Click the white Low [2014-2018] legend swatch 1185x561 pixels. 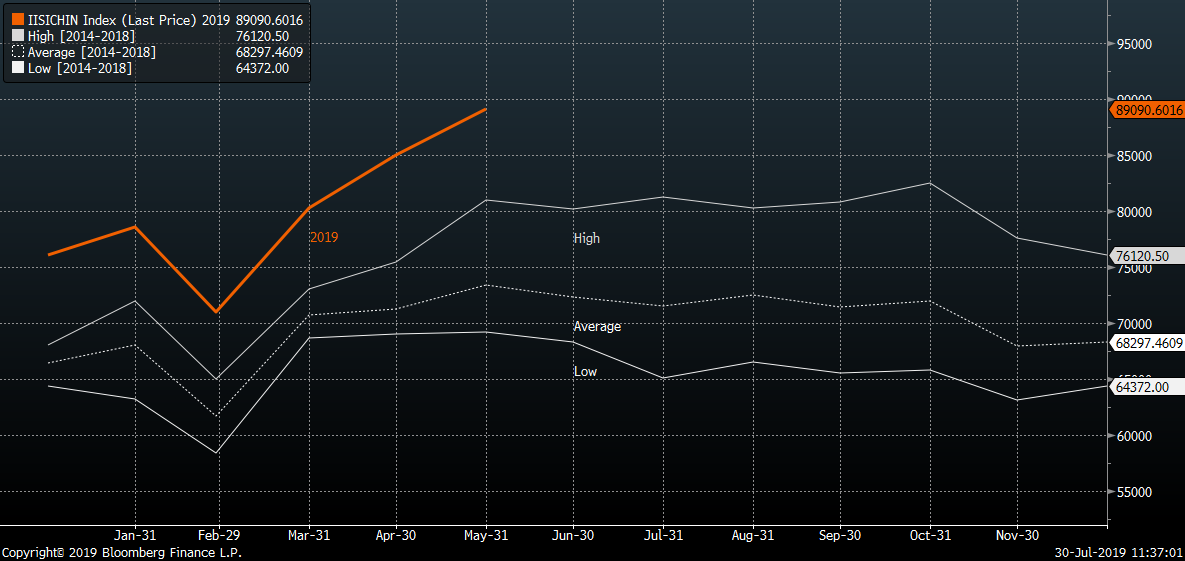(18, 68)
